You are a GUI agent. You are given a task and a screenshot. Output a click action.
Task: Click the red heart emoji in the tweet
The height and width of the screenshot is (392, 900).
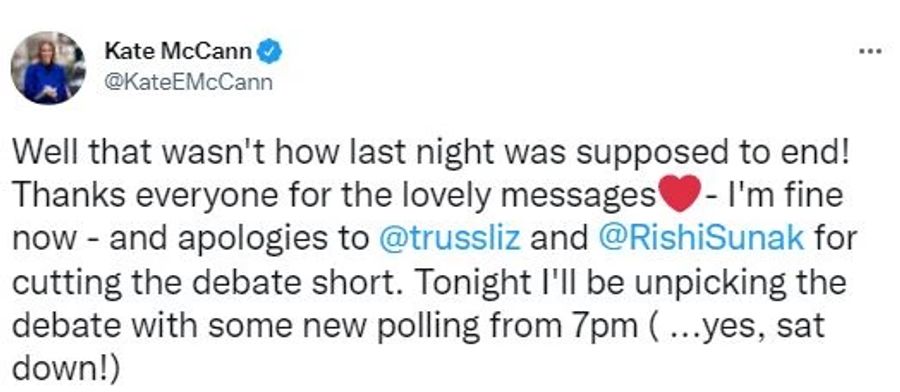pos(680,195)
